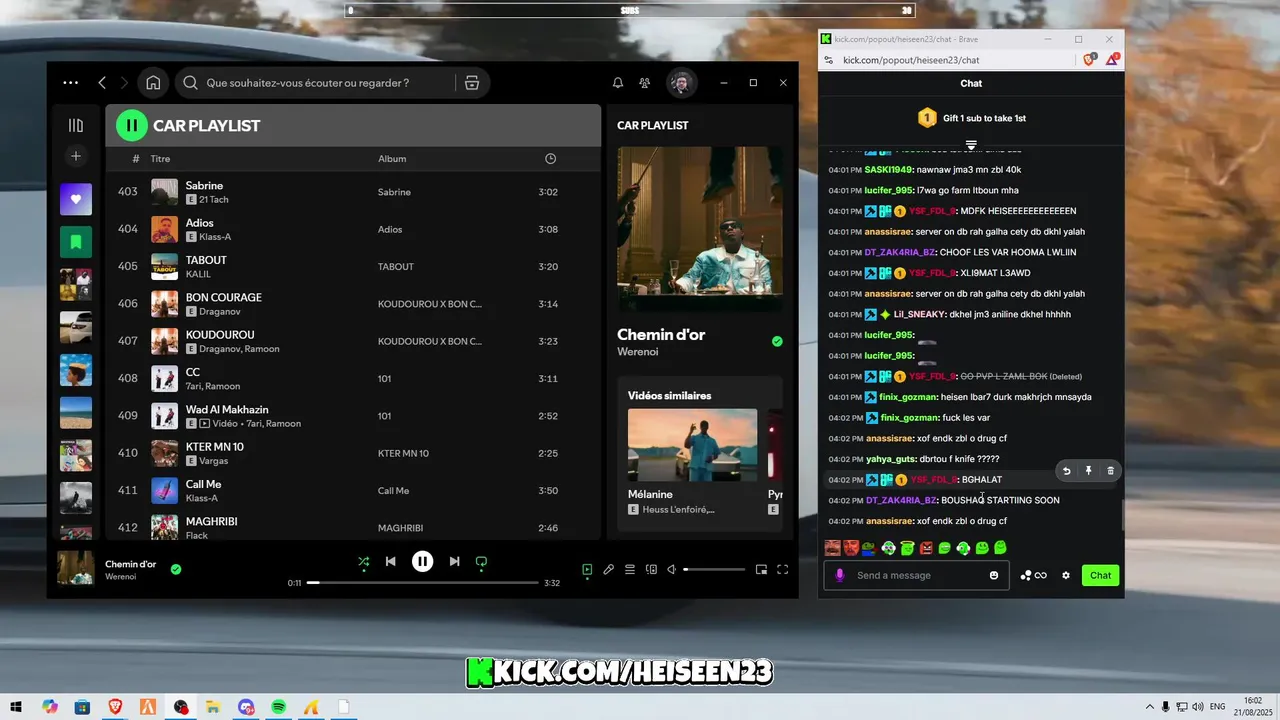Open Connect to a device
Screen dimensions: 1280x720
pos(651,570)
